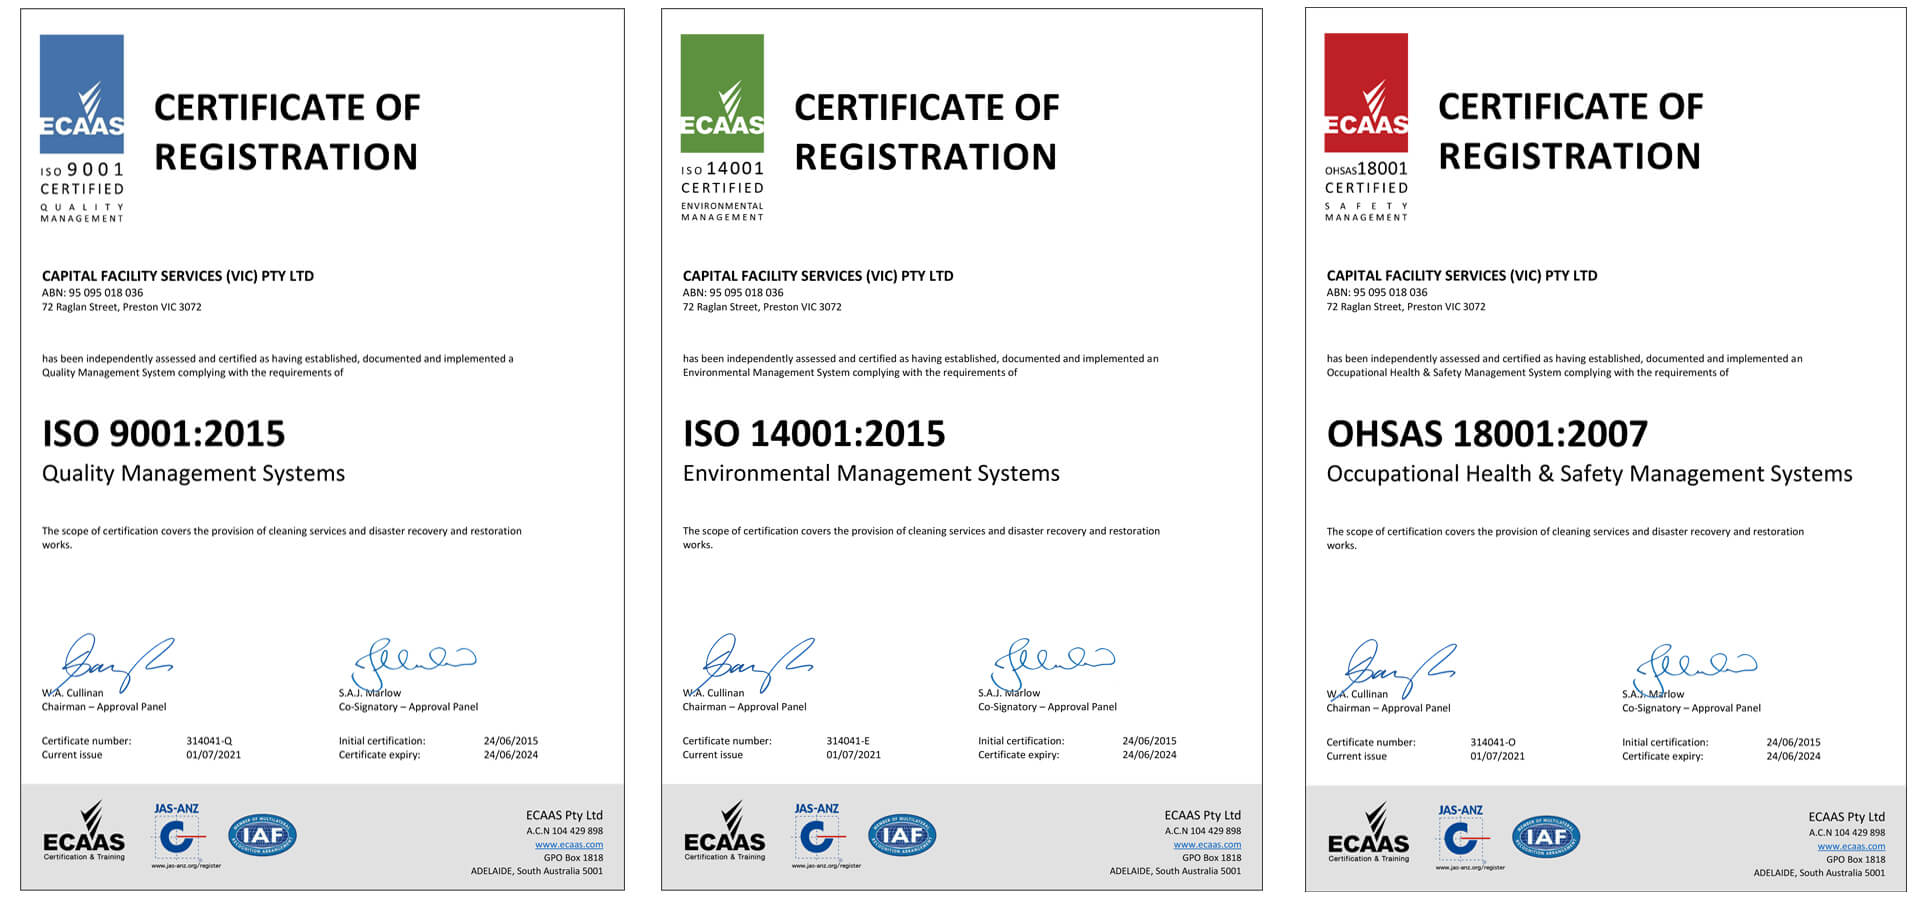This screenshot has width=1920, height=901.
Task: Click the footer ECAAS logo on ISO 9001 certificate
Action: 84,831
